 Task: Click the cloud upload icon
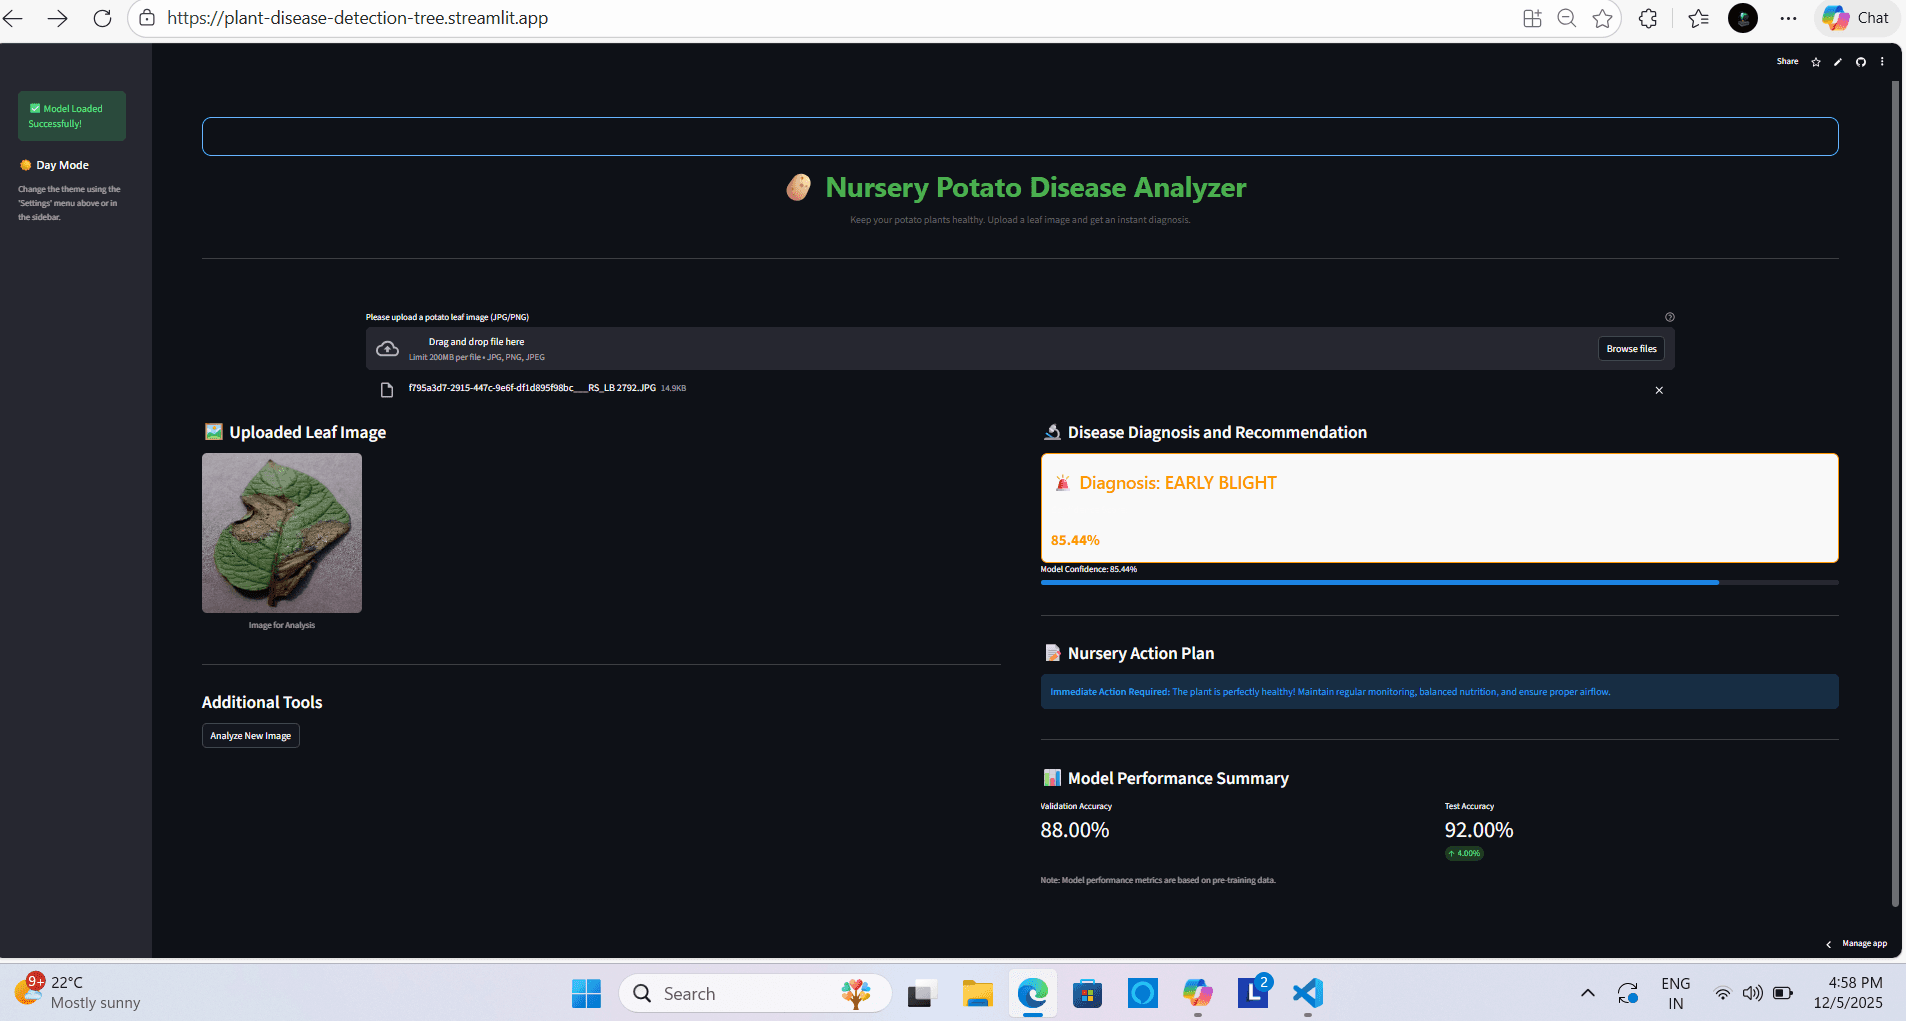[387, 349]
